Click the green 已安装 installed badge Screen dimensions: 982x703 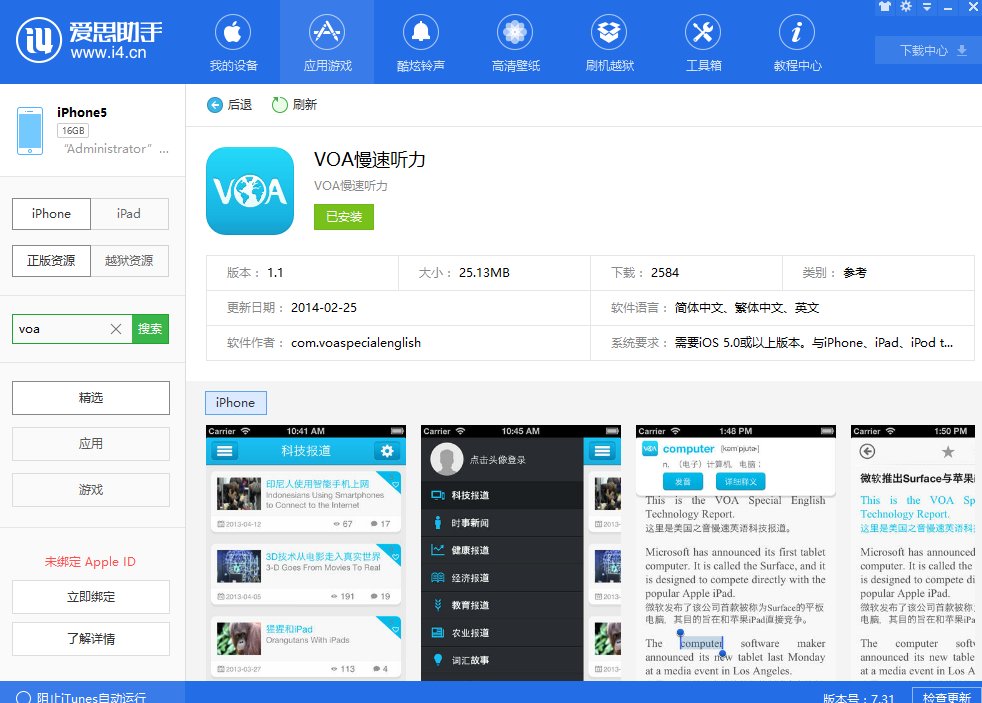[343, 216]
